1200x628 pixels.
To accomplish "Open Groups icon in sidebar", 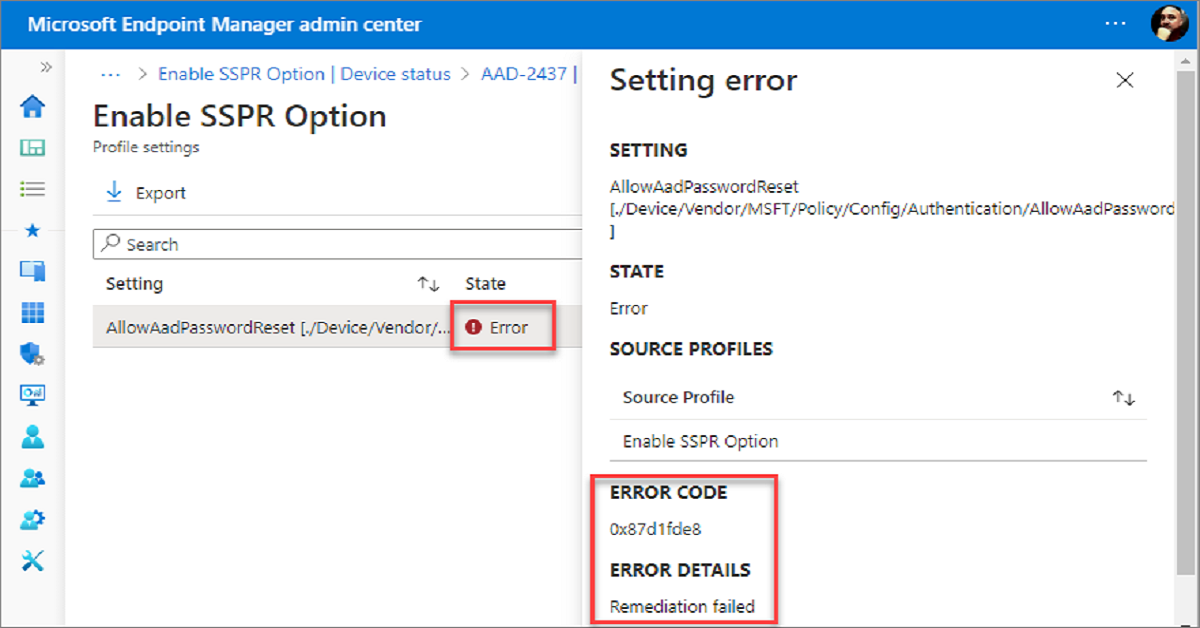I will pos(33,478).
